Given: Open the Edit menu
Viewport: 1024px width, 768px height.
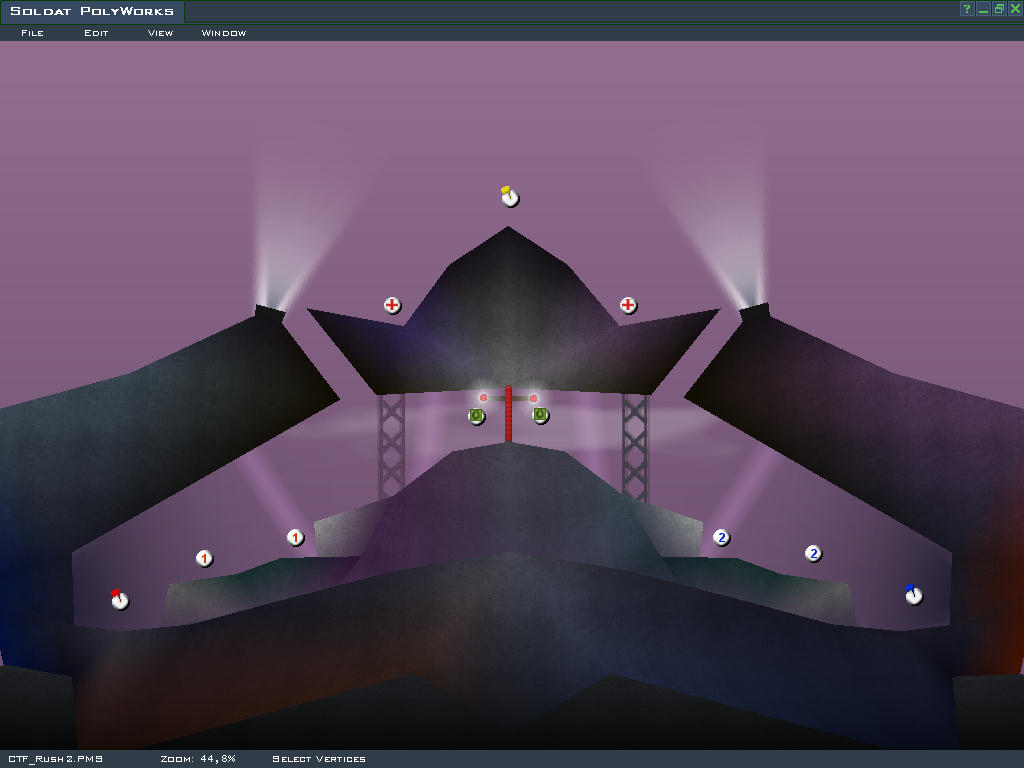Looking at the screenshot, I should click(96, 33).
